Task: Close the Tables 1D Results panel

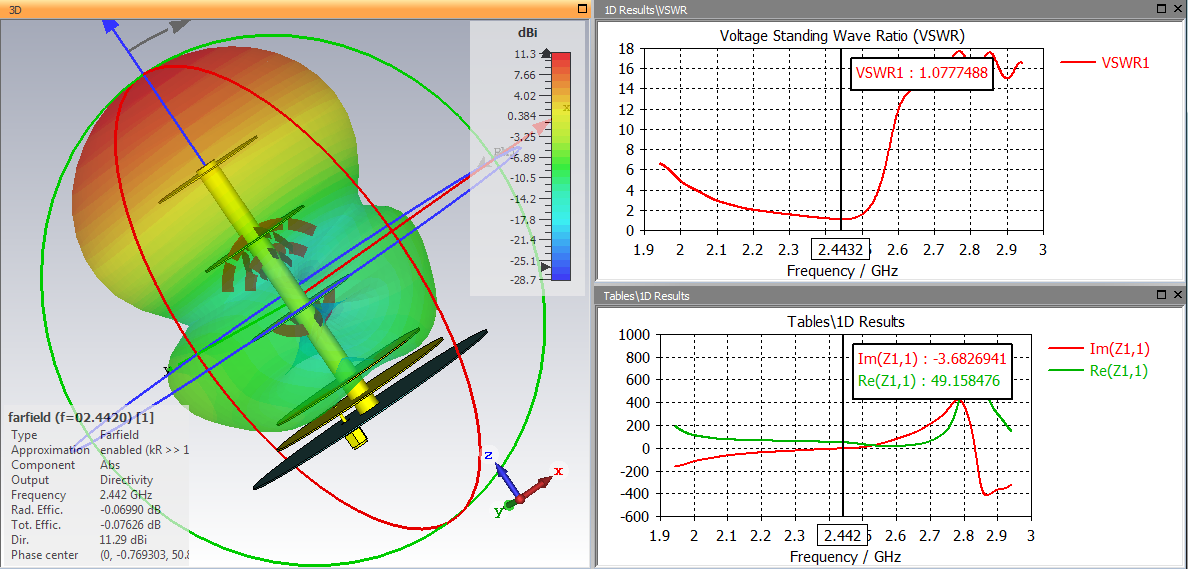Action: tap(1178, 295)
